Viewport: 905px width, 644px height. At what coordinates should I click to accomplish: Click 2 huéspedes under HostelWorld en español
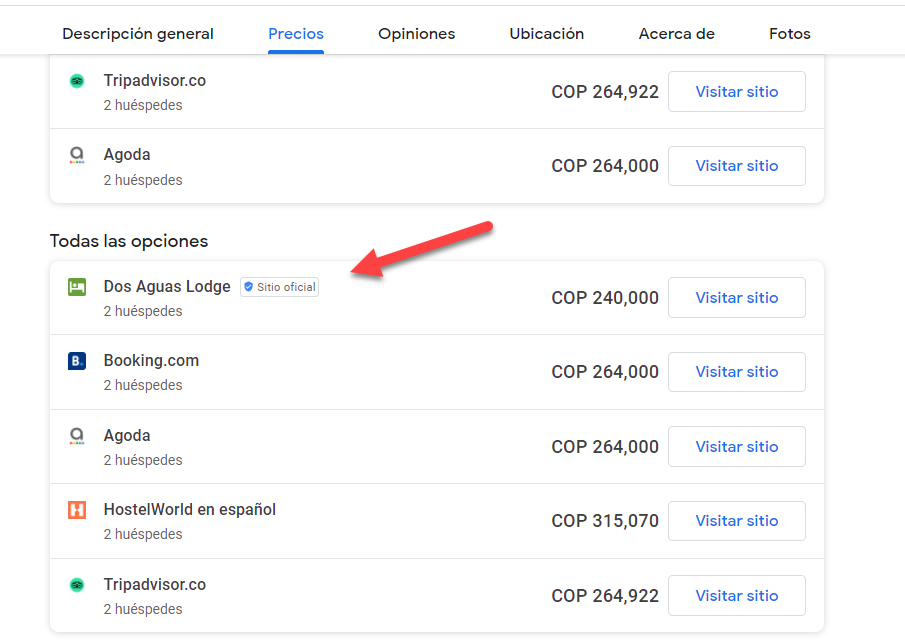tap(143, 534)
